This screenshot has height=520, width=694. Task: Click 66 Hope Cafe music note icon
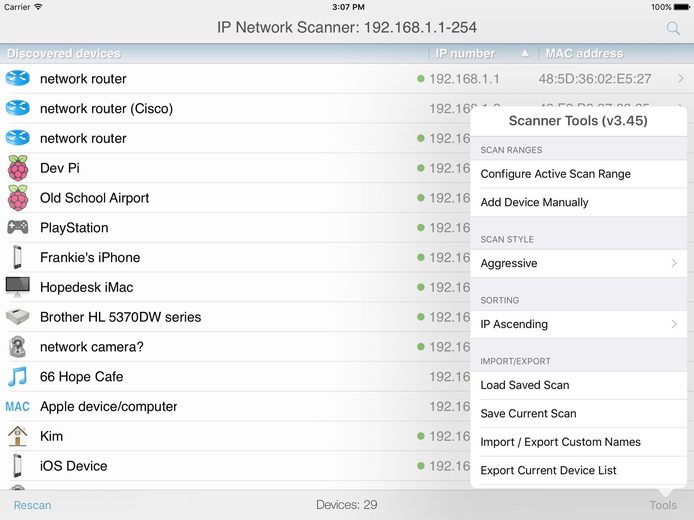[x=18, y=376]
